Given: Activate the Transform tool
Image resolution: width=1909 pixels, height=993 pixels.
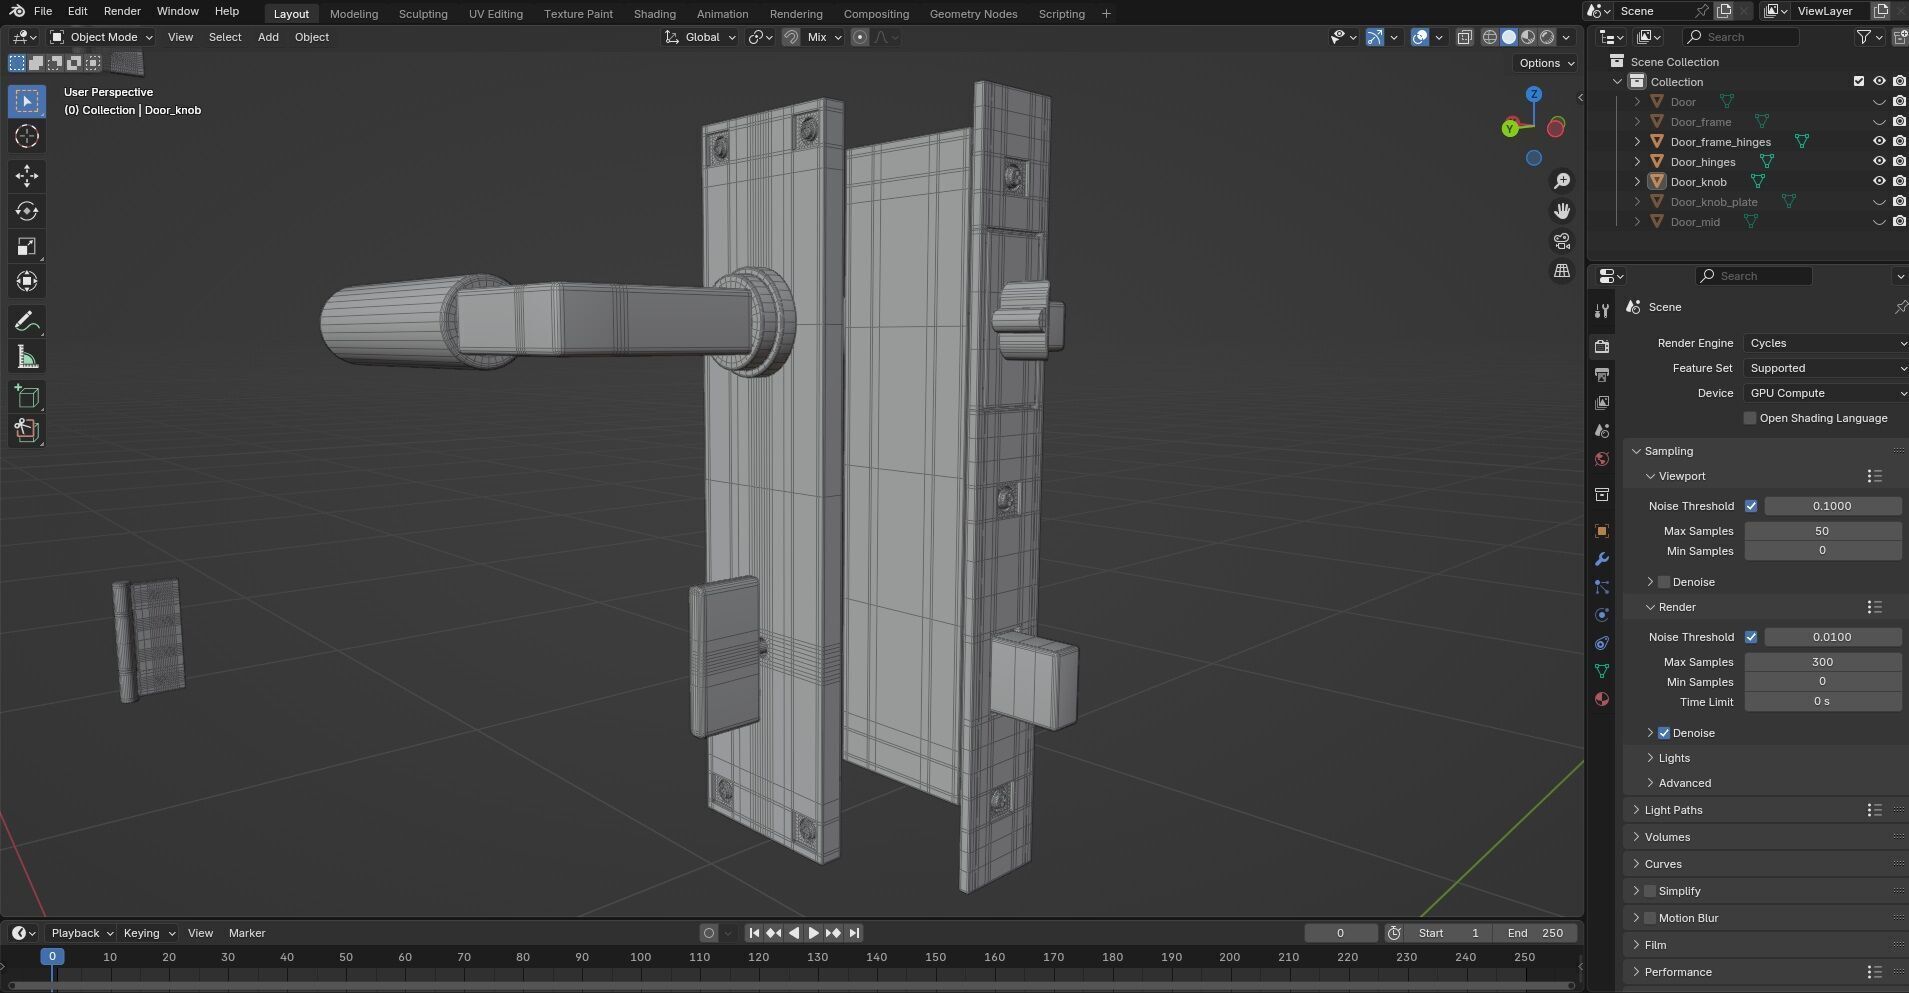Looking at the screenshot, I should pos(27,281).
